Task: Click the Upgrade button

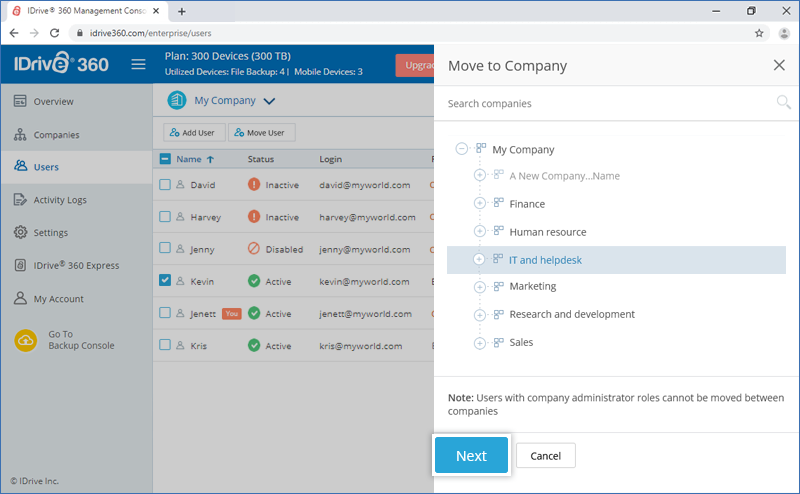Action: click(415, 65)
